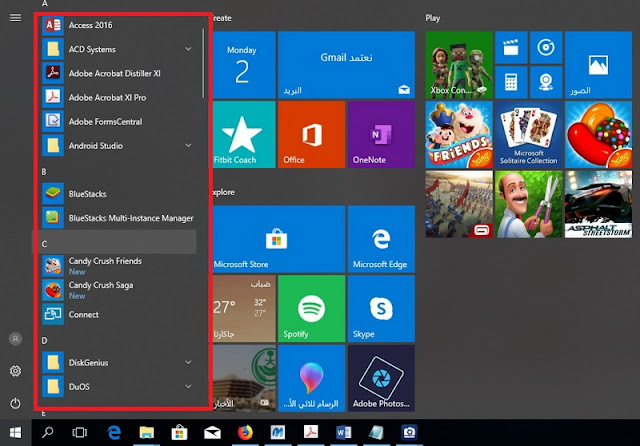Open the weather tile showing 27°
The image size is (640, 446).
[244, 308]
